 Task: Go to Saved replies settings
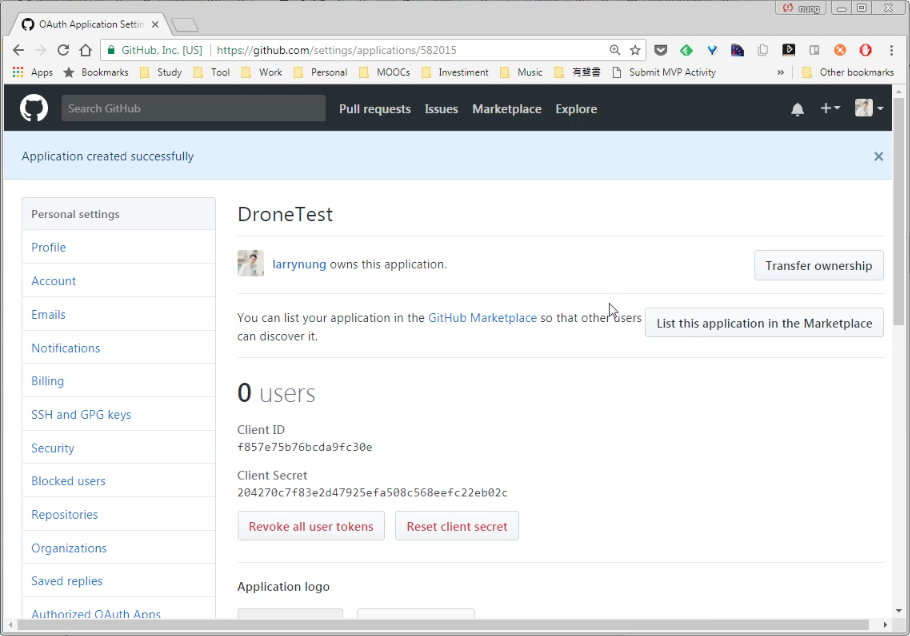click(67, 581)
